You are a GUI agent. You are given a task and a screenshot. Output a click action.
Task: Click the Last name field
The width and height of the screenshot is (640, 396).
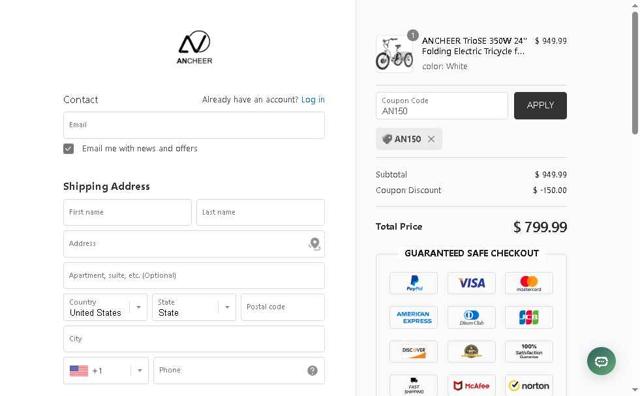coord(260,212)
